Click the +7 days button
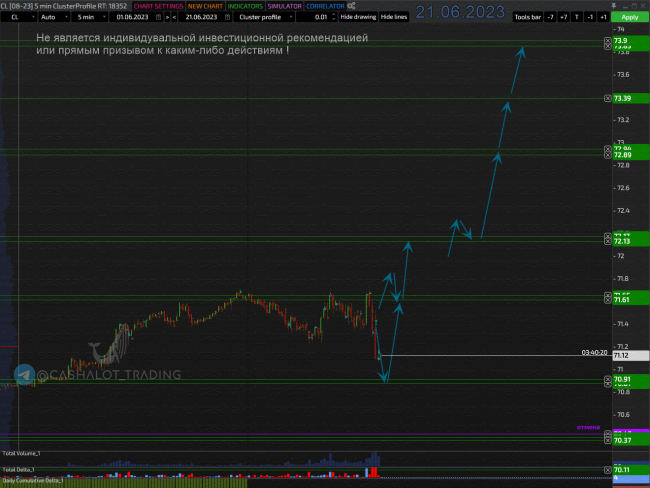 tap(563, 17)
